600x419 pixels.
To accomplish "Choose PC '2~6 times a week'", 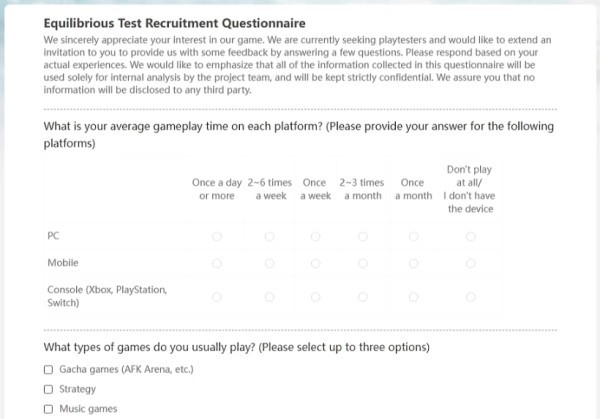I will tap(269, 237).
